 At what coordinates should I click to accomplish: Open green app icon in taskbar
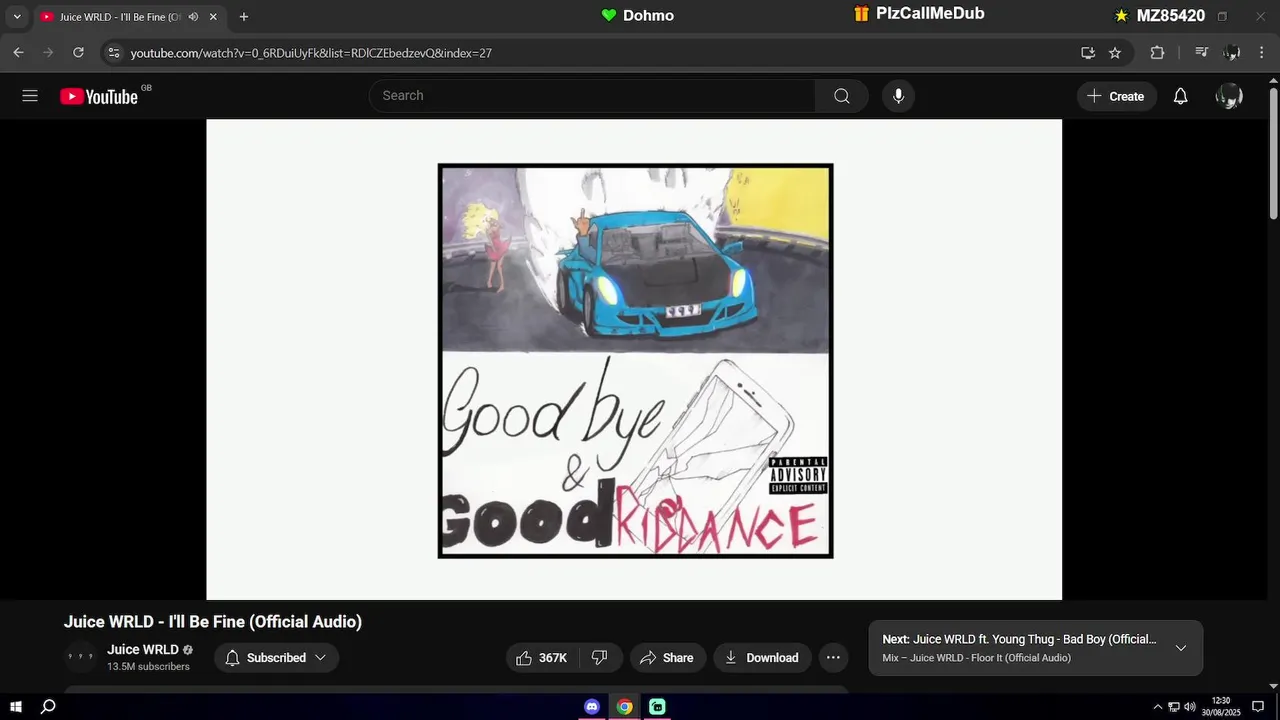[x=657, y=707]
